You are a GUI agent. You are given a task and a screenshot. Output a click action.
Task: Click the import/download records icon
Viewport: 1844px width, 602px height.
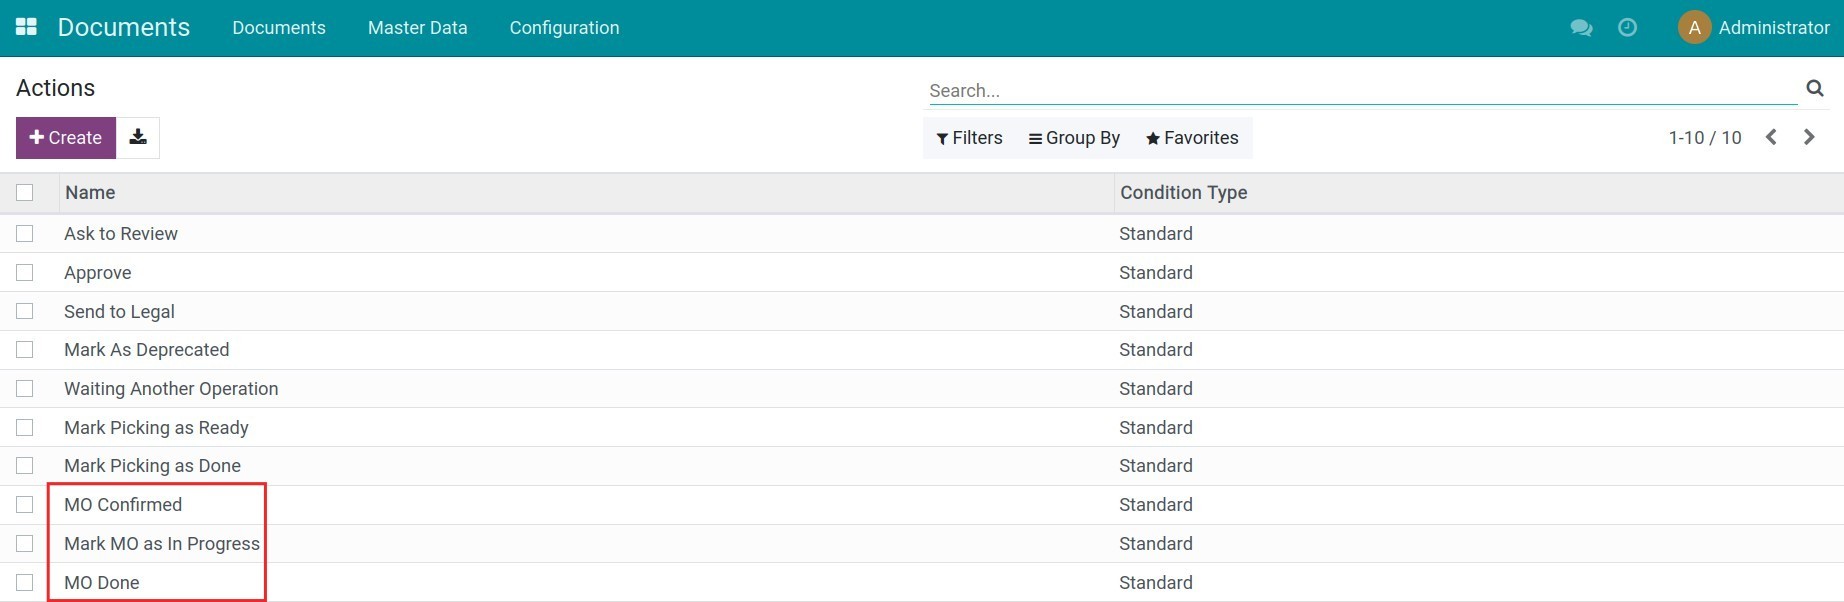138,138
